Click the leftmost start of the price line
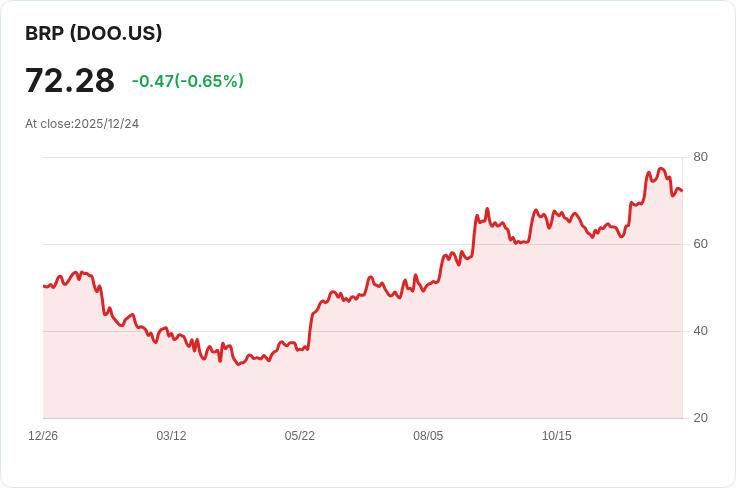Image resolution: width=736 pixels, height=488 pixels. [44, 286]
